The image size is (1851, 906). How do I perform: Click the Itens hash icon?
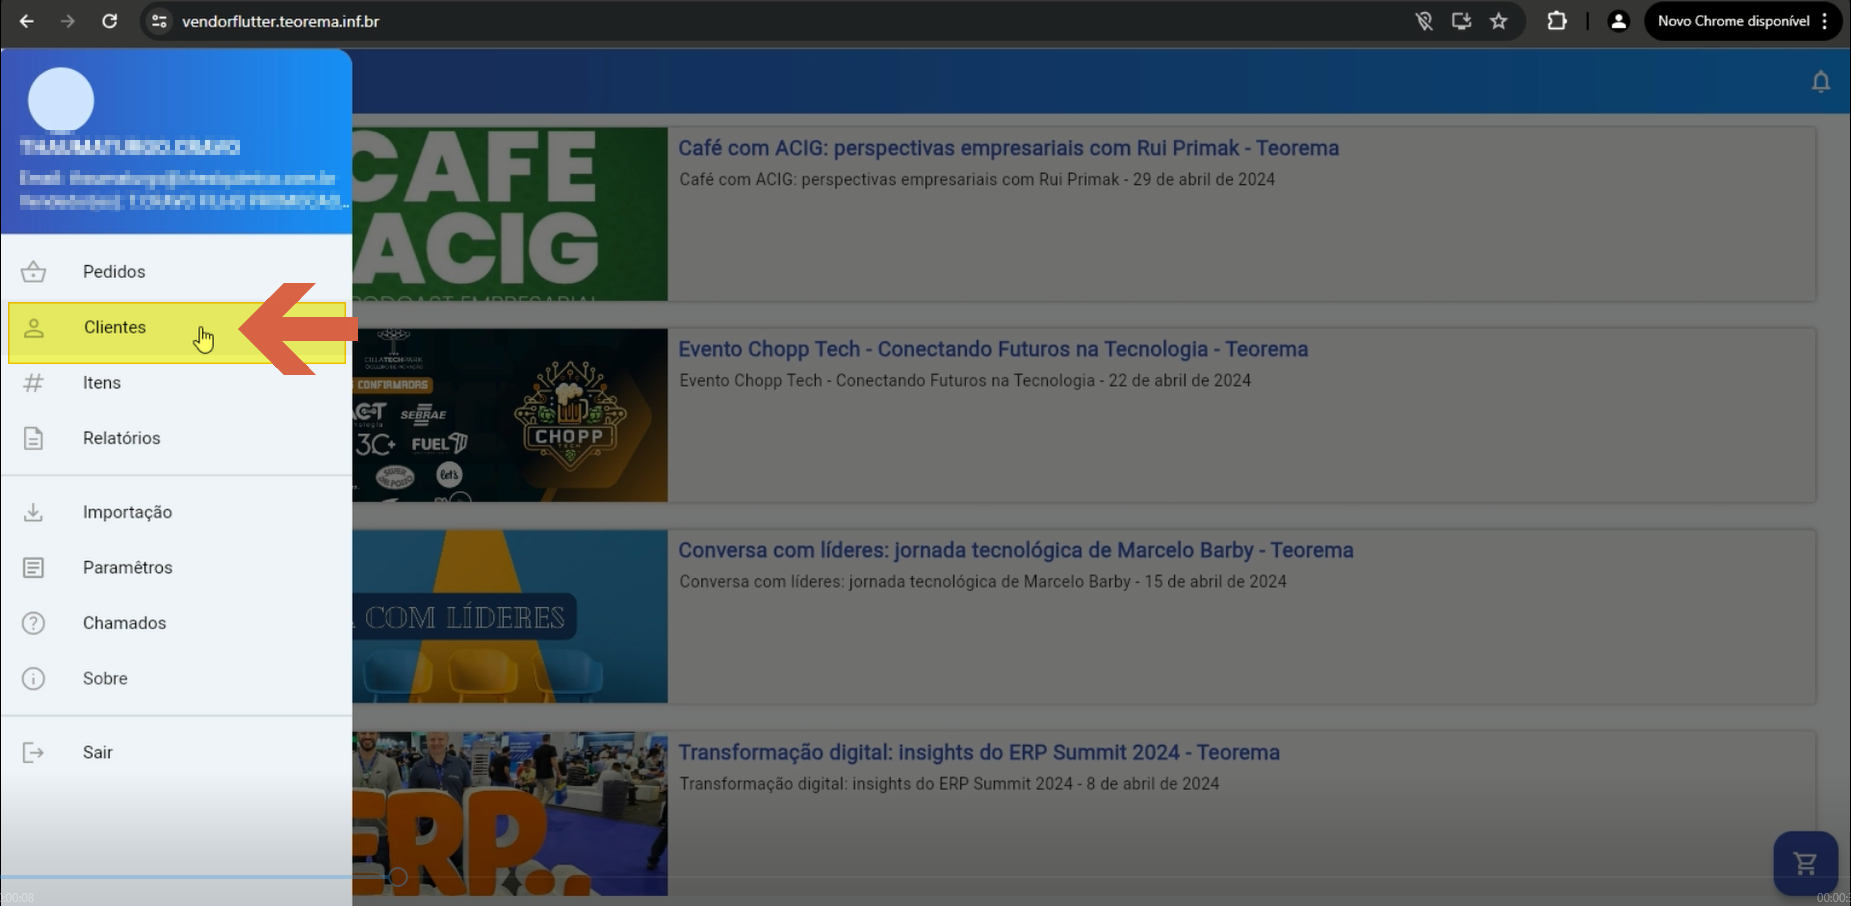[33, 382]
